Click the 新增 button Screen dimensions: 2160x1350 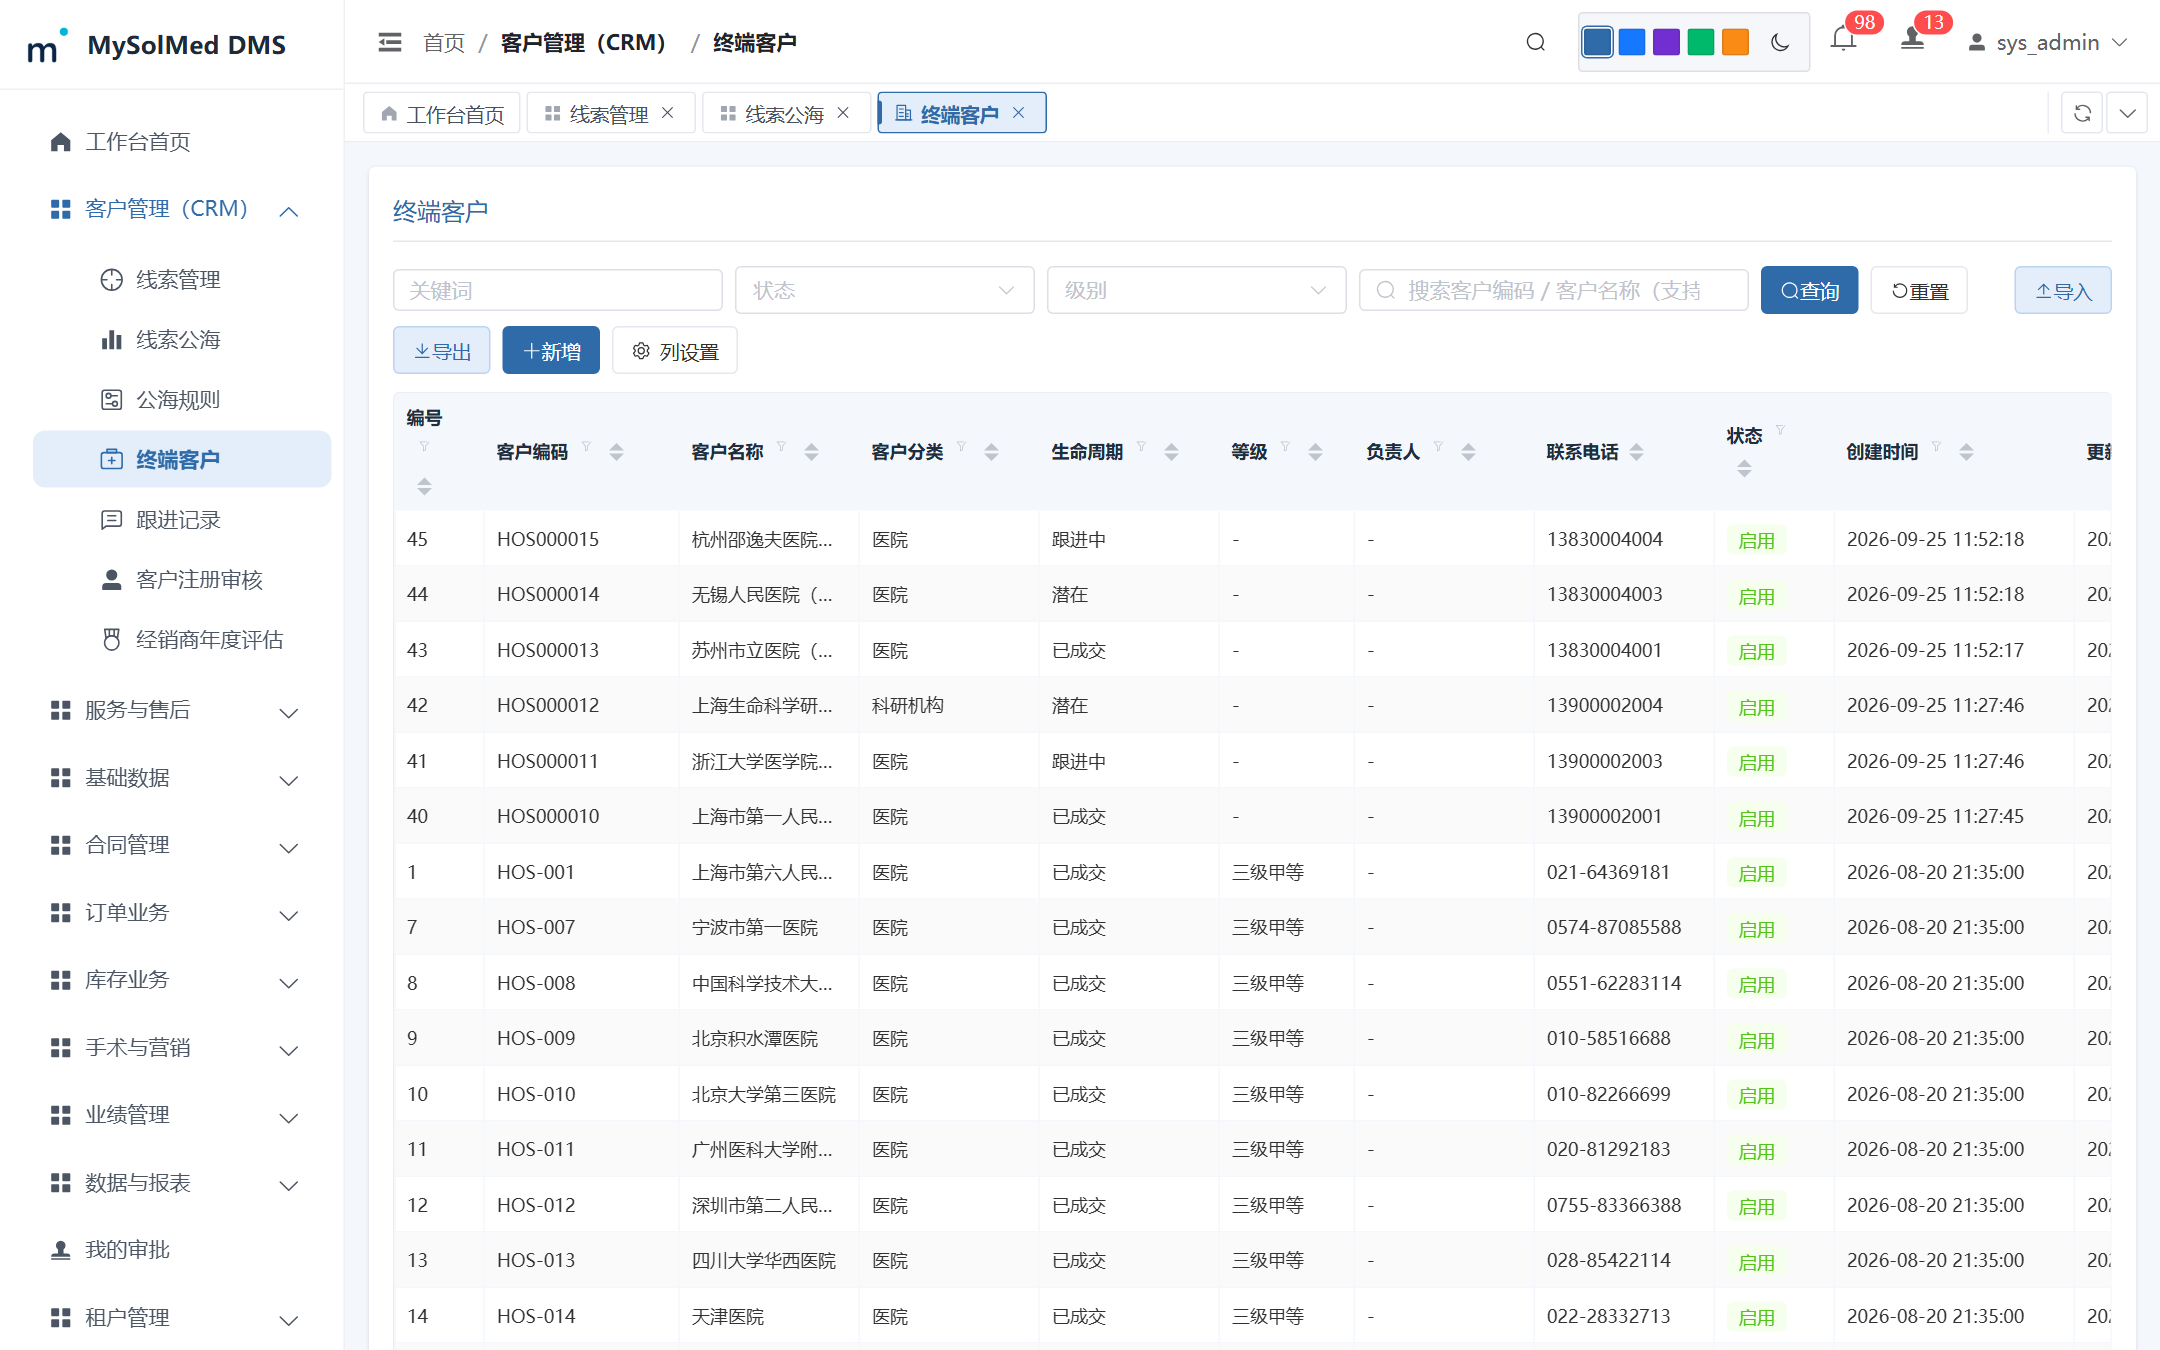(551, 350)
